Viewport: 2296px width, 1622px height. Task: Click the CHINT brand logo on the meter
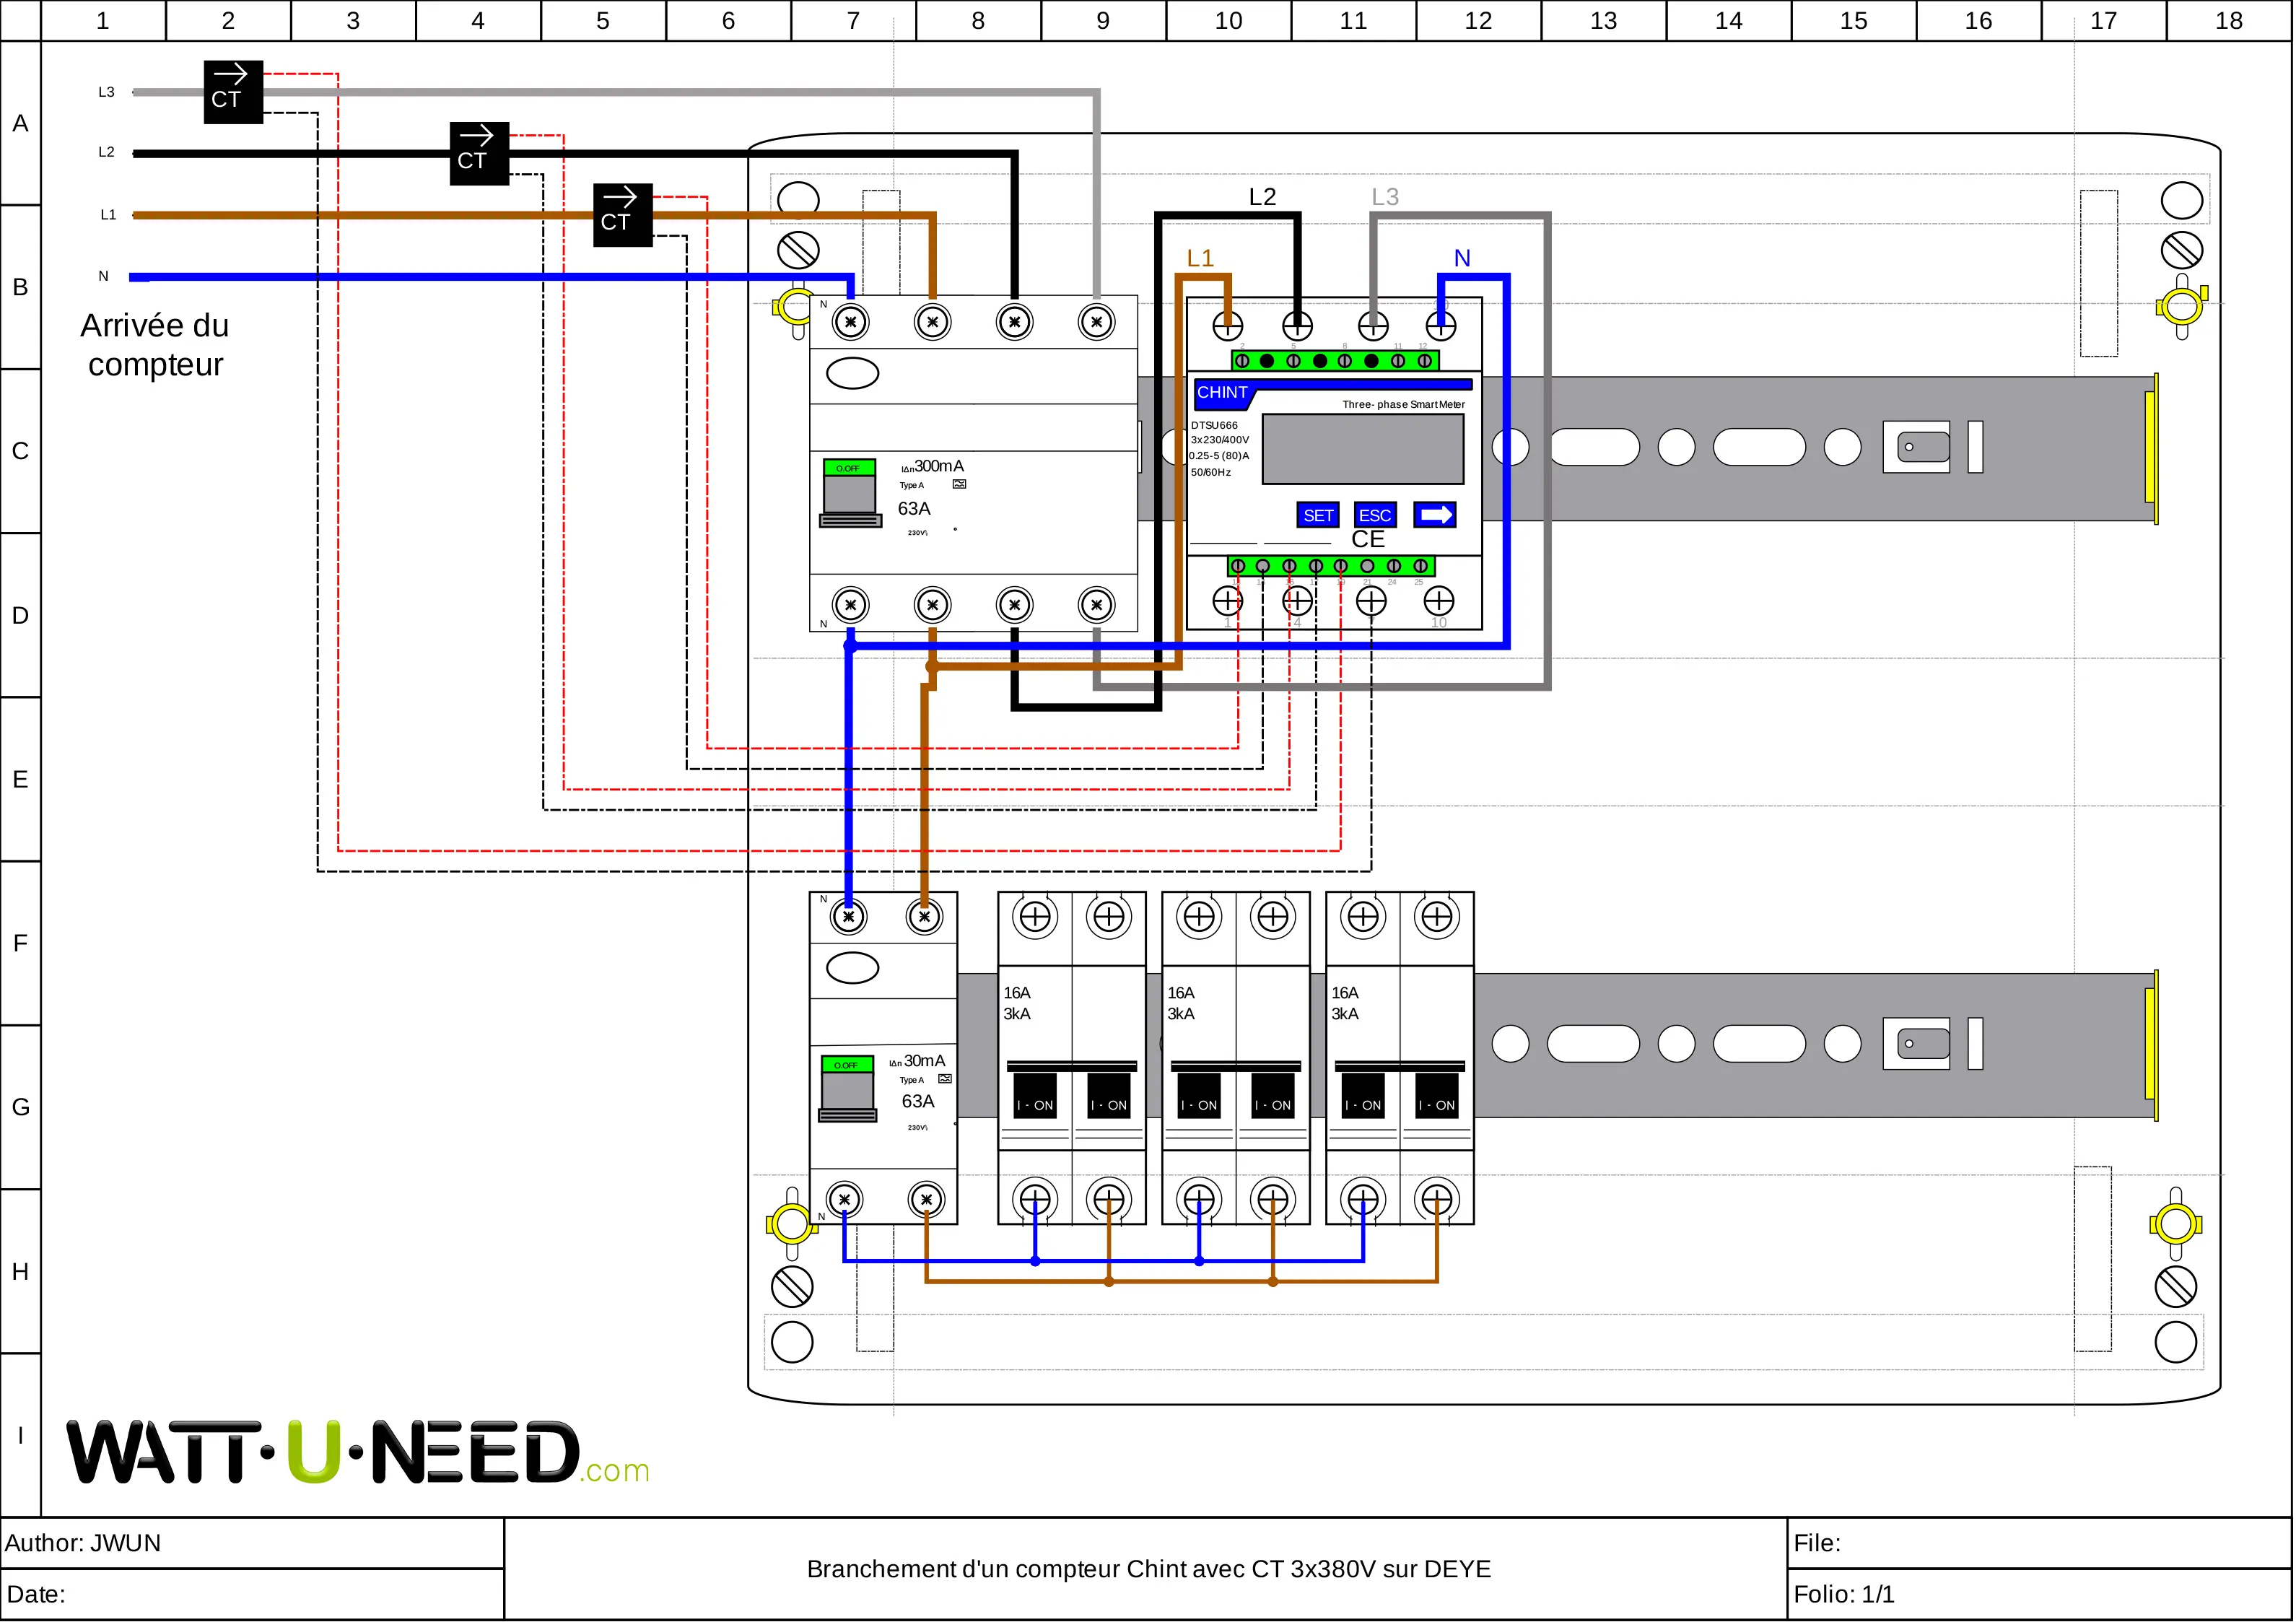(x=1222, y=392)
